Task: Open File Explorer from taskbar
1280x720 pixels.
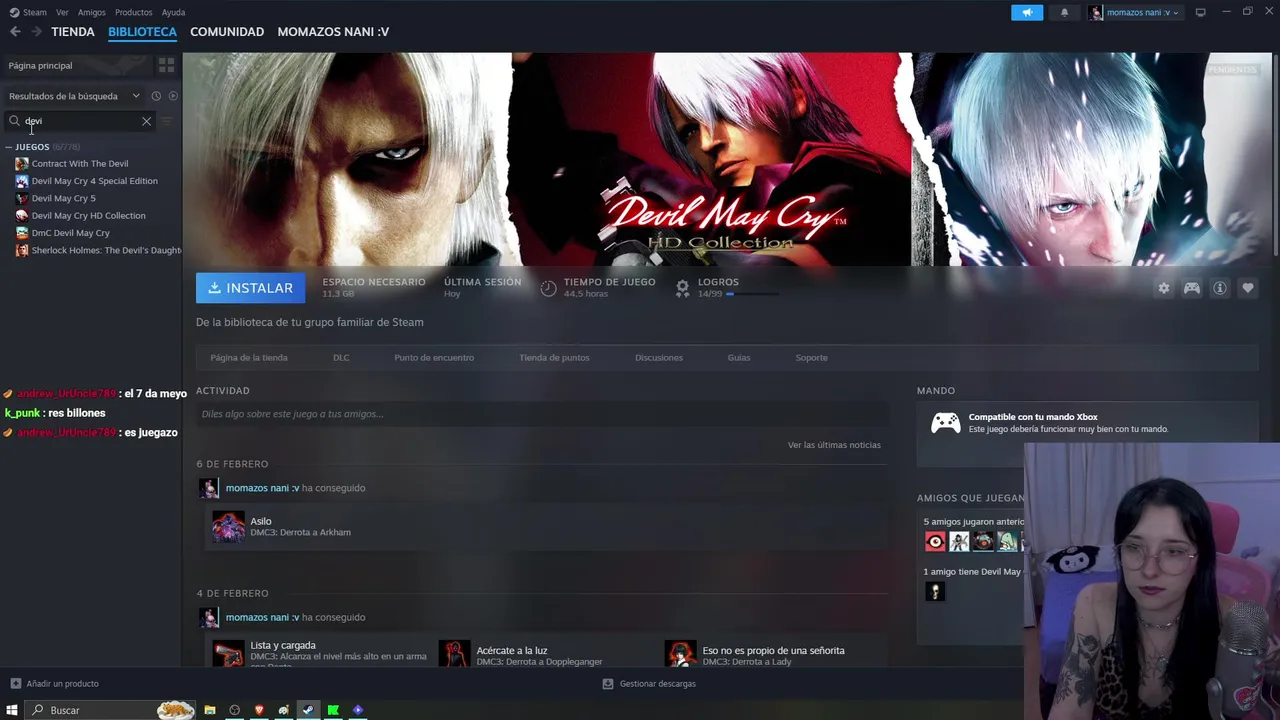Action: pyautogui.click(x=210, y=710)
